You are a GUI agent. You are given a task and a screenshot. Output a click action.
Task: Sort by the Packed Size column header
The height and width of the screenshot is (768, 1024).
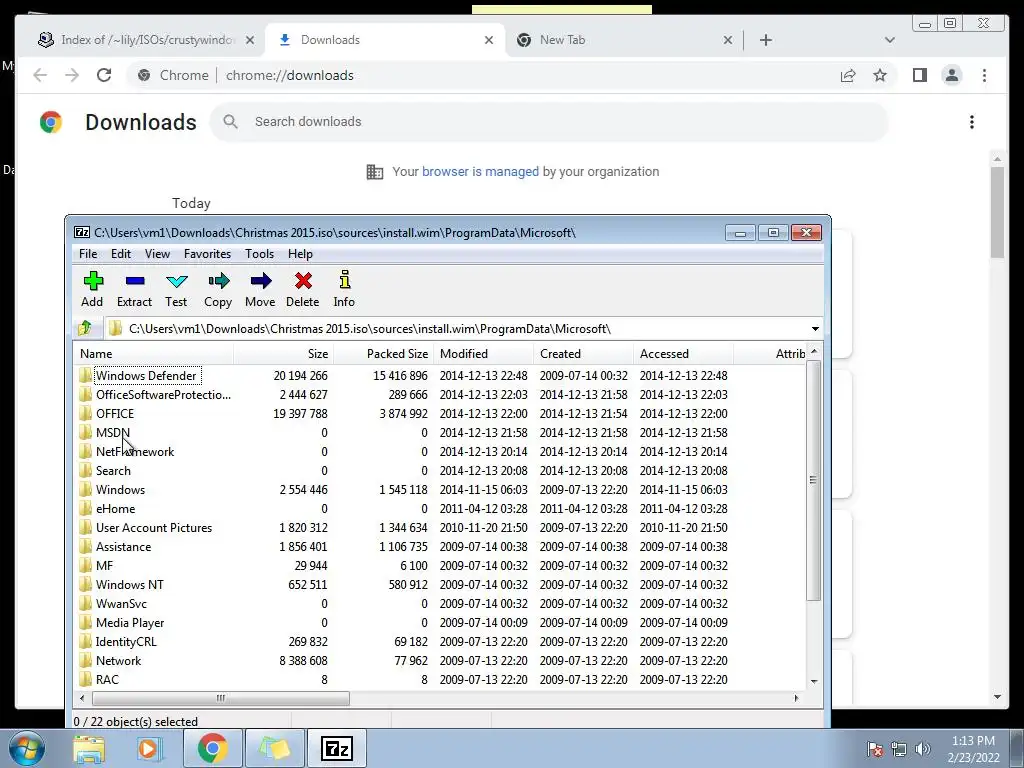[x=384, y=353]
